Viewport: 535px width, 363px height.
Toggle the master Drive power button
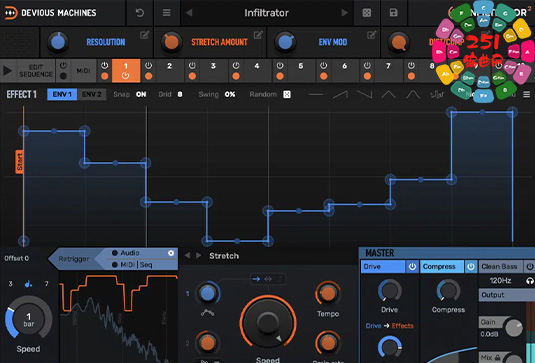[412, 266]
